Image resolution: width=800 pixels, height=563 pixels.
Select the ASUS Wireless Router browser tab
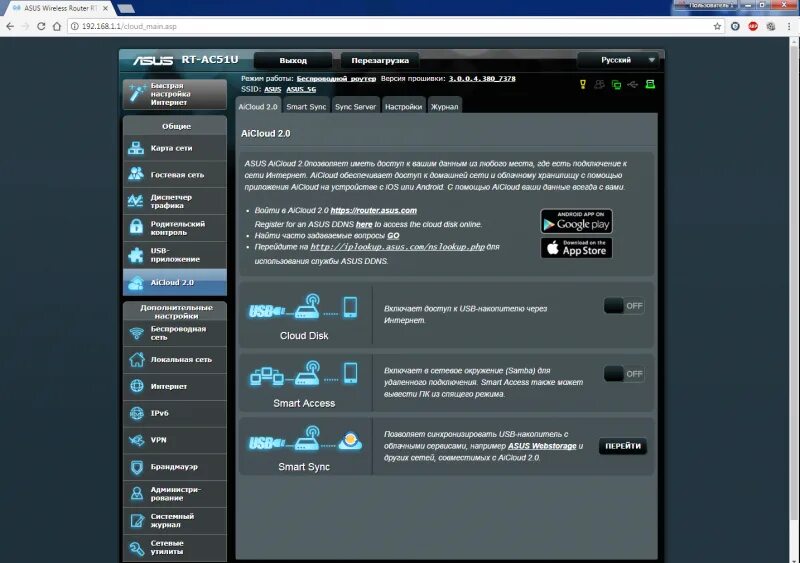click(60, 8)
